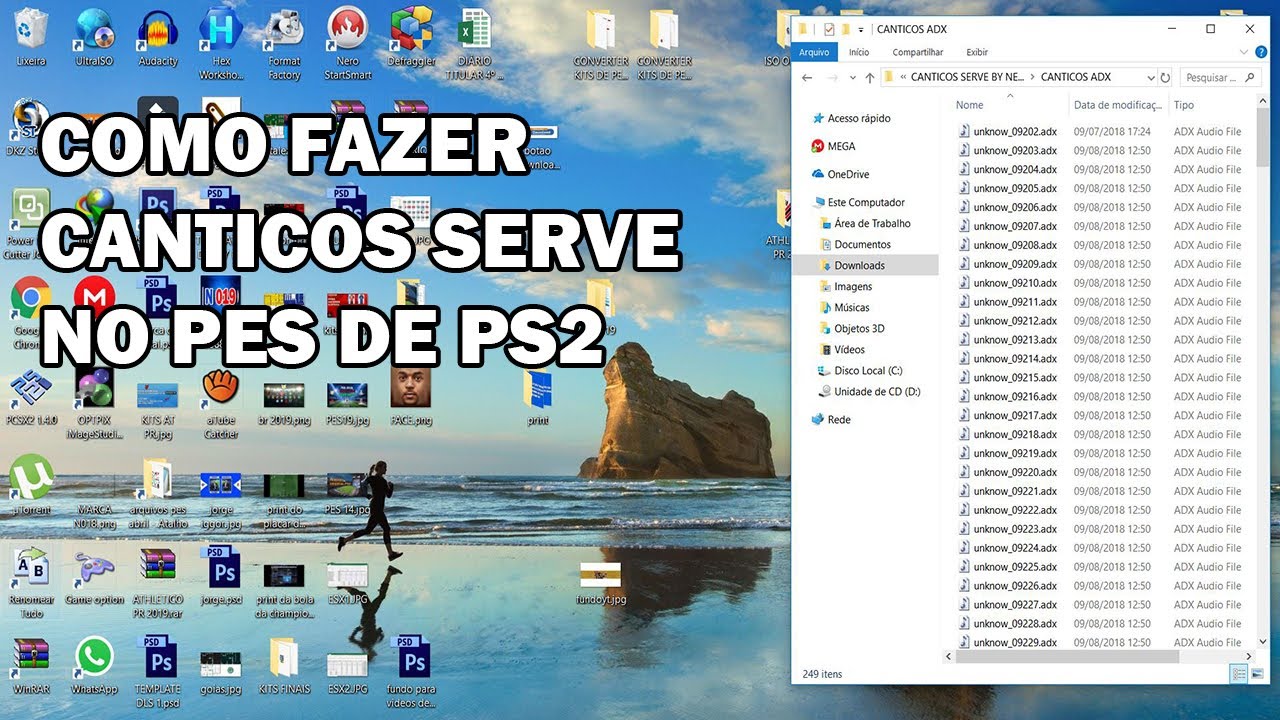Open OPTPIX ImageStudio shortcut
The height and width of the screenshot is (720, 1280).
[x=95, y=404]
